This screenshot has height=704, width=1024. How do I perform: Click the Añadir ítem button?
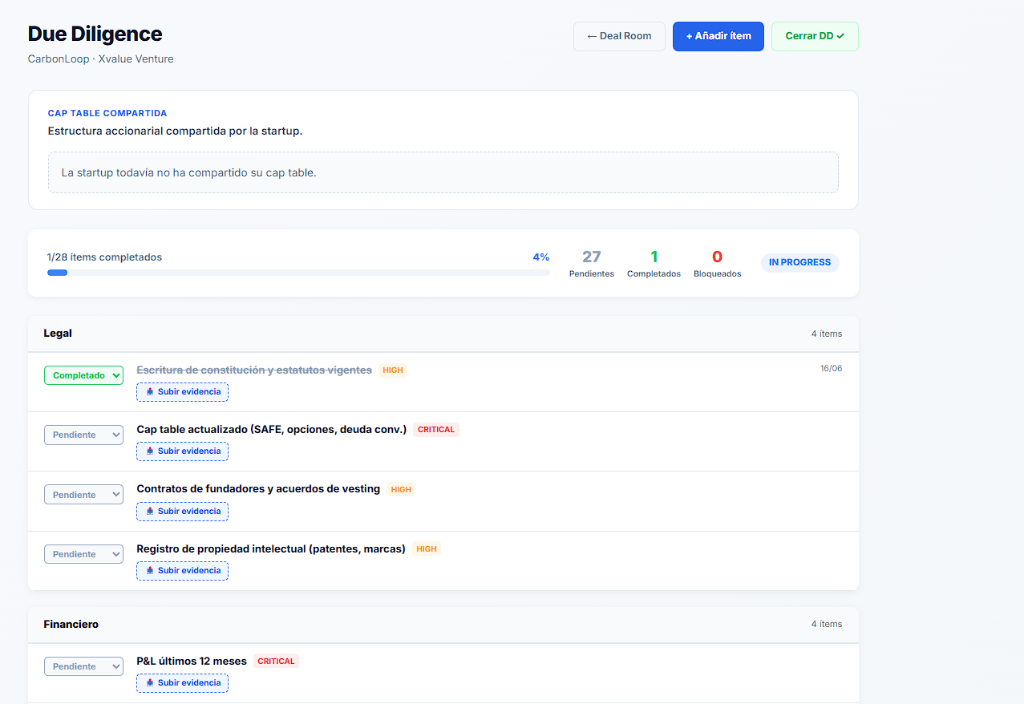(x=718, y=36)
